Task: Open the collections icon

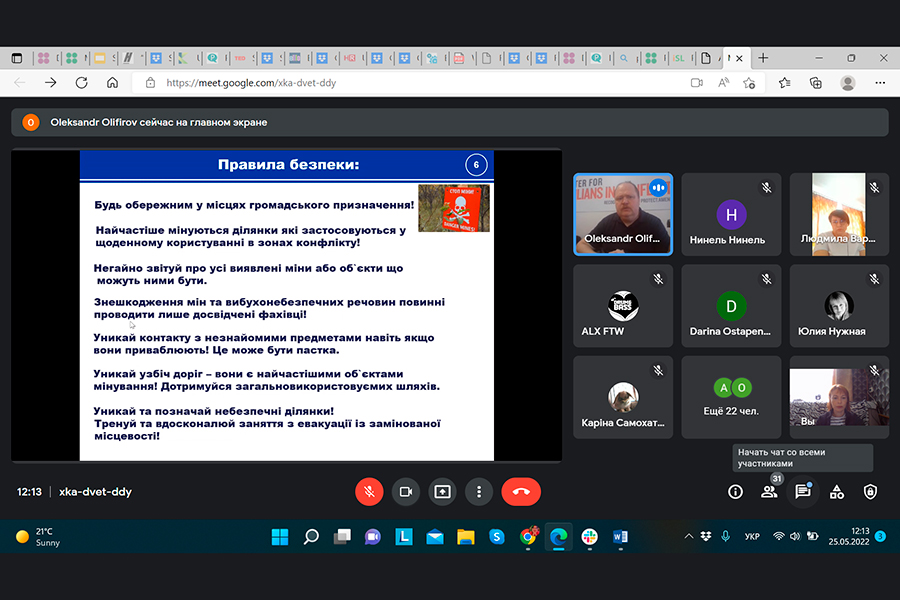Action: 816,83
